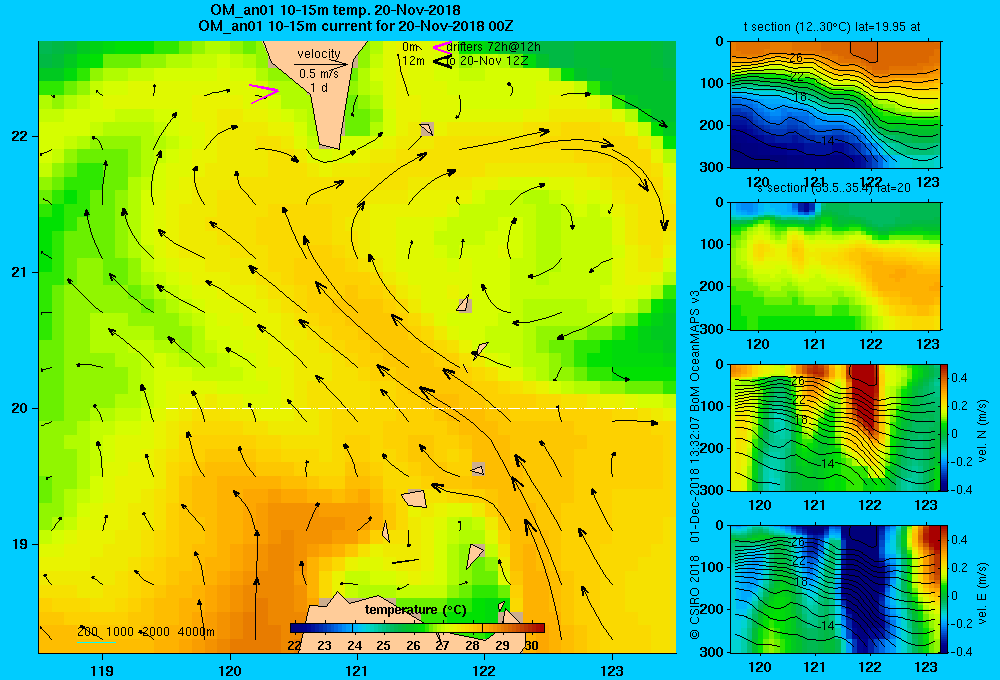Click the 'drifters 72h@12h' legend text
The height and width of the screenshot is (680, 1000).
coord(494,47)
